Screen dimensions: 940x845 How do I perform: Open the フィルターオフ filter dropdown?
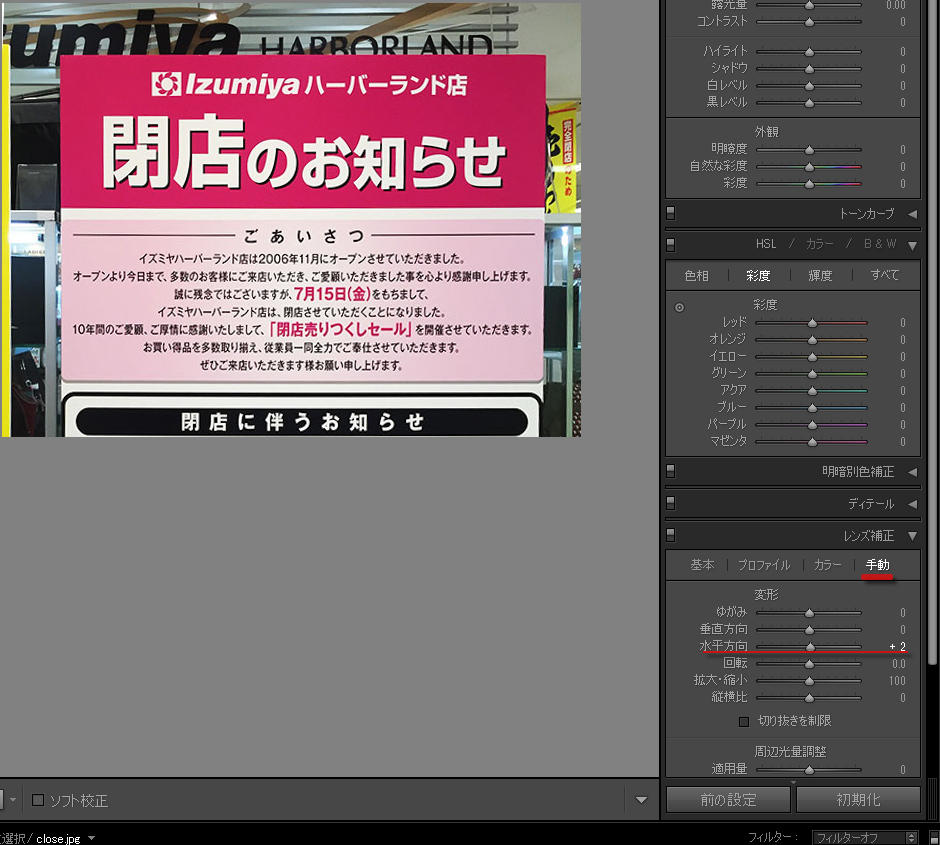point(865,838)
